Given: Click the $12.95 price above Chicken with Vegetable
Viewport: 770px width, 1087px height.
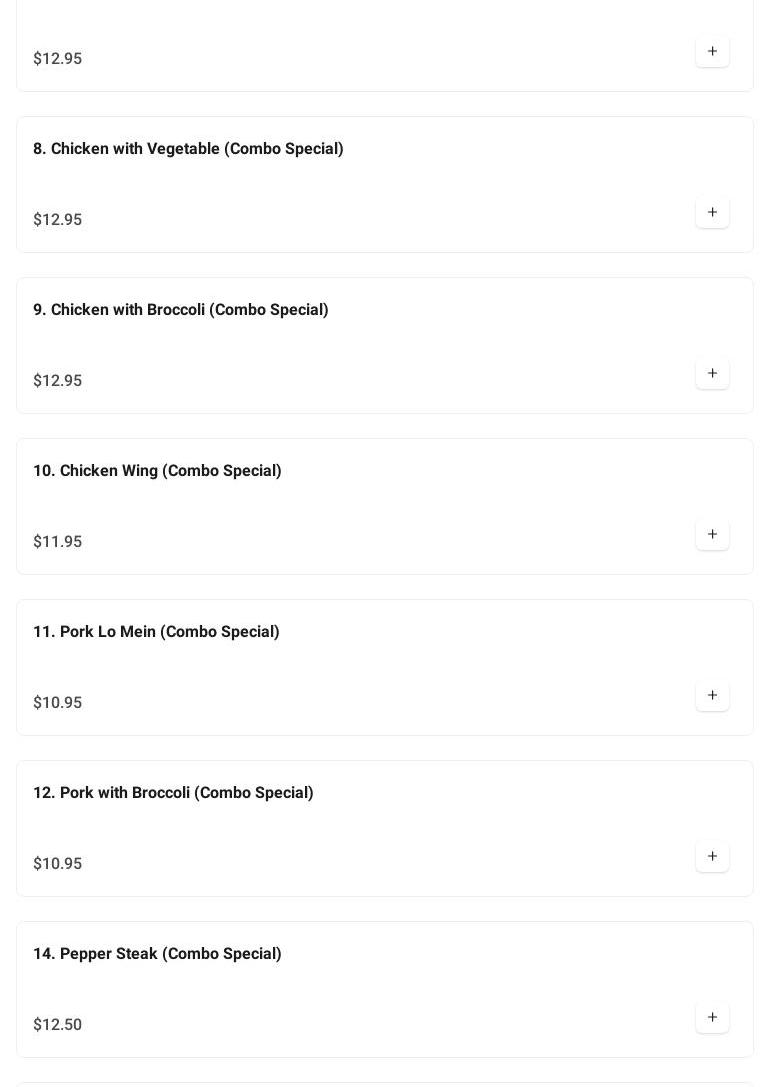Looking at the screenshot, I should pyautogui.click(x=58, y=59).
